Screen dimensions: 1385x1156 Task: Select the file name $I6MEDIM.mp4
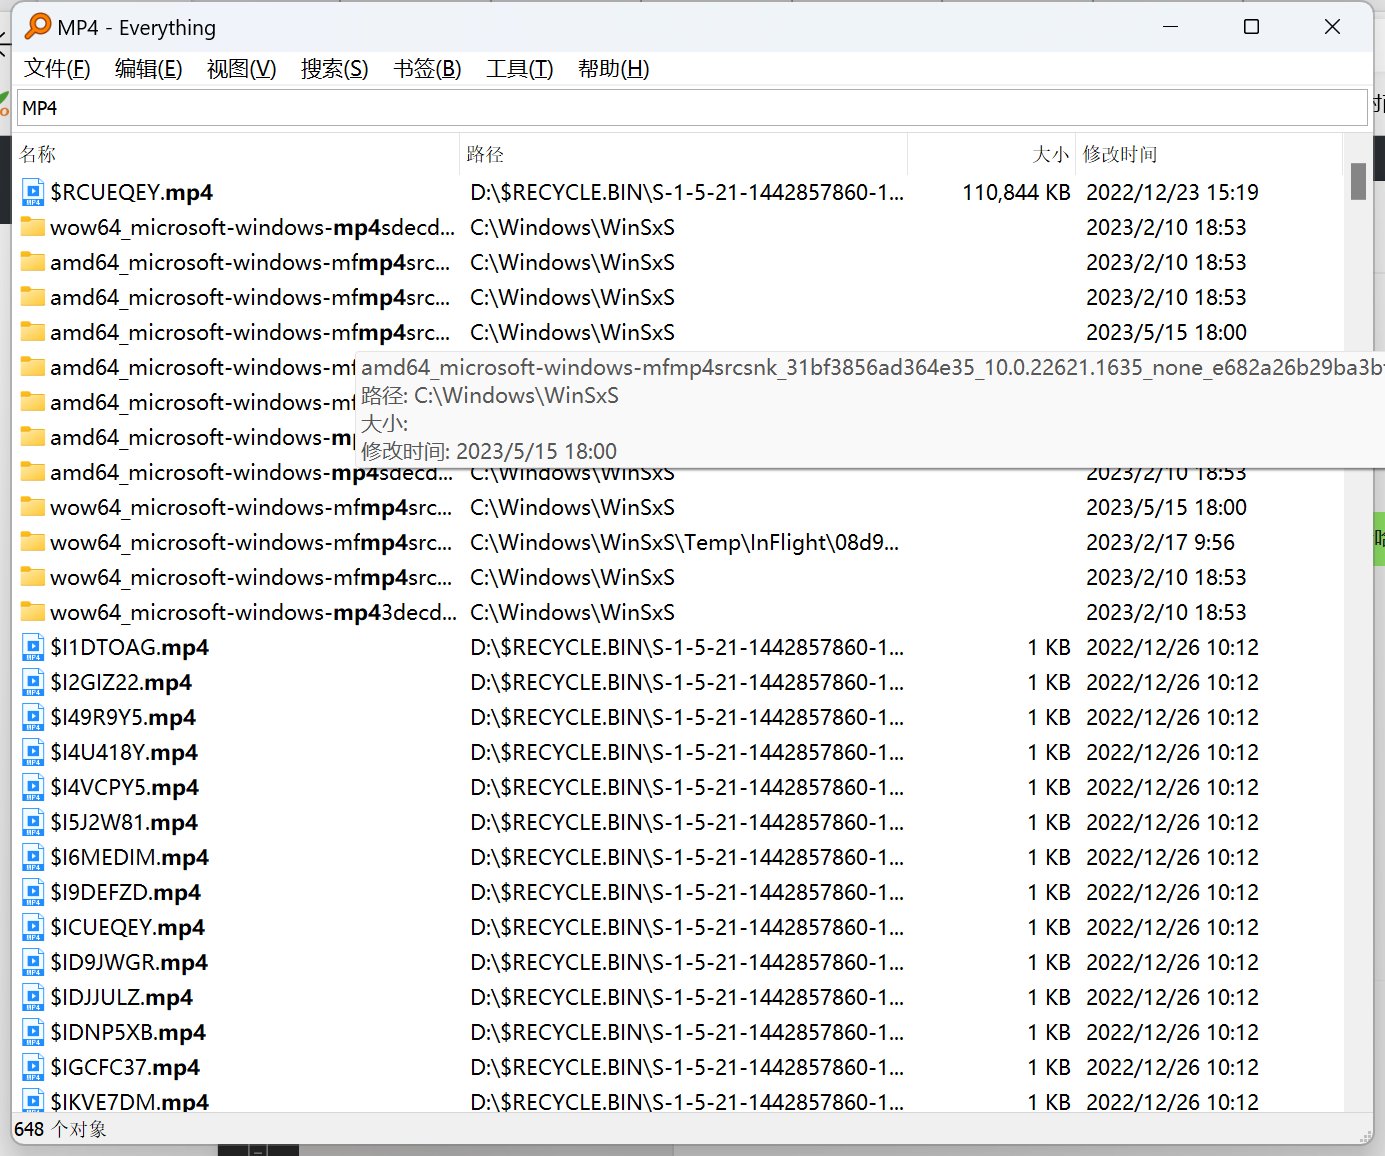pyautogui.click(x=130, y=857)
